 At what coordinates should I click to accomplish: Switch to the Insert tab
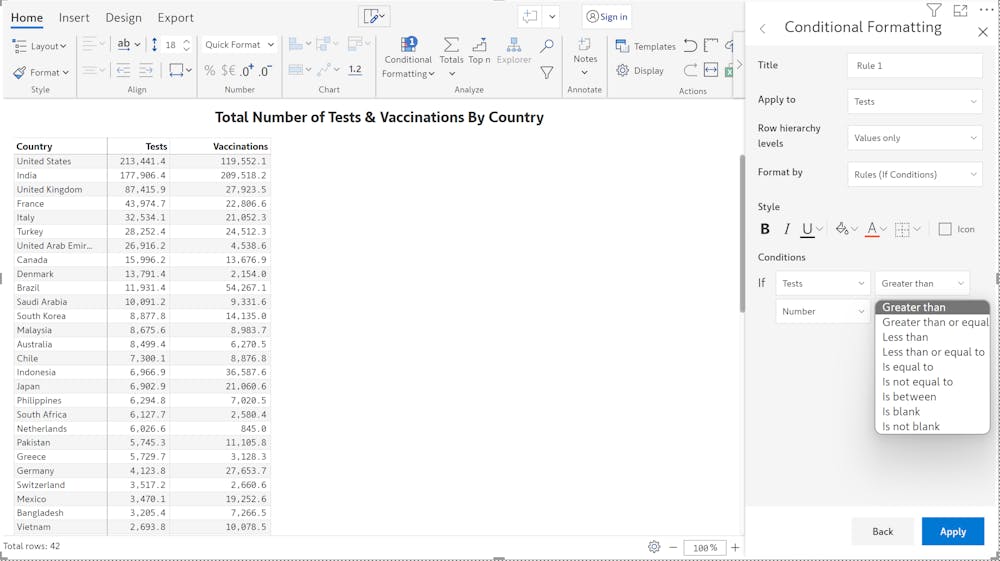(x=74, y=18)
